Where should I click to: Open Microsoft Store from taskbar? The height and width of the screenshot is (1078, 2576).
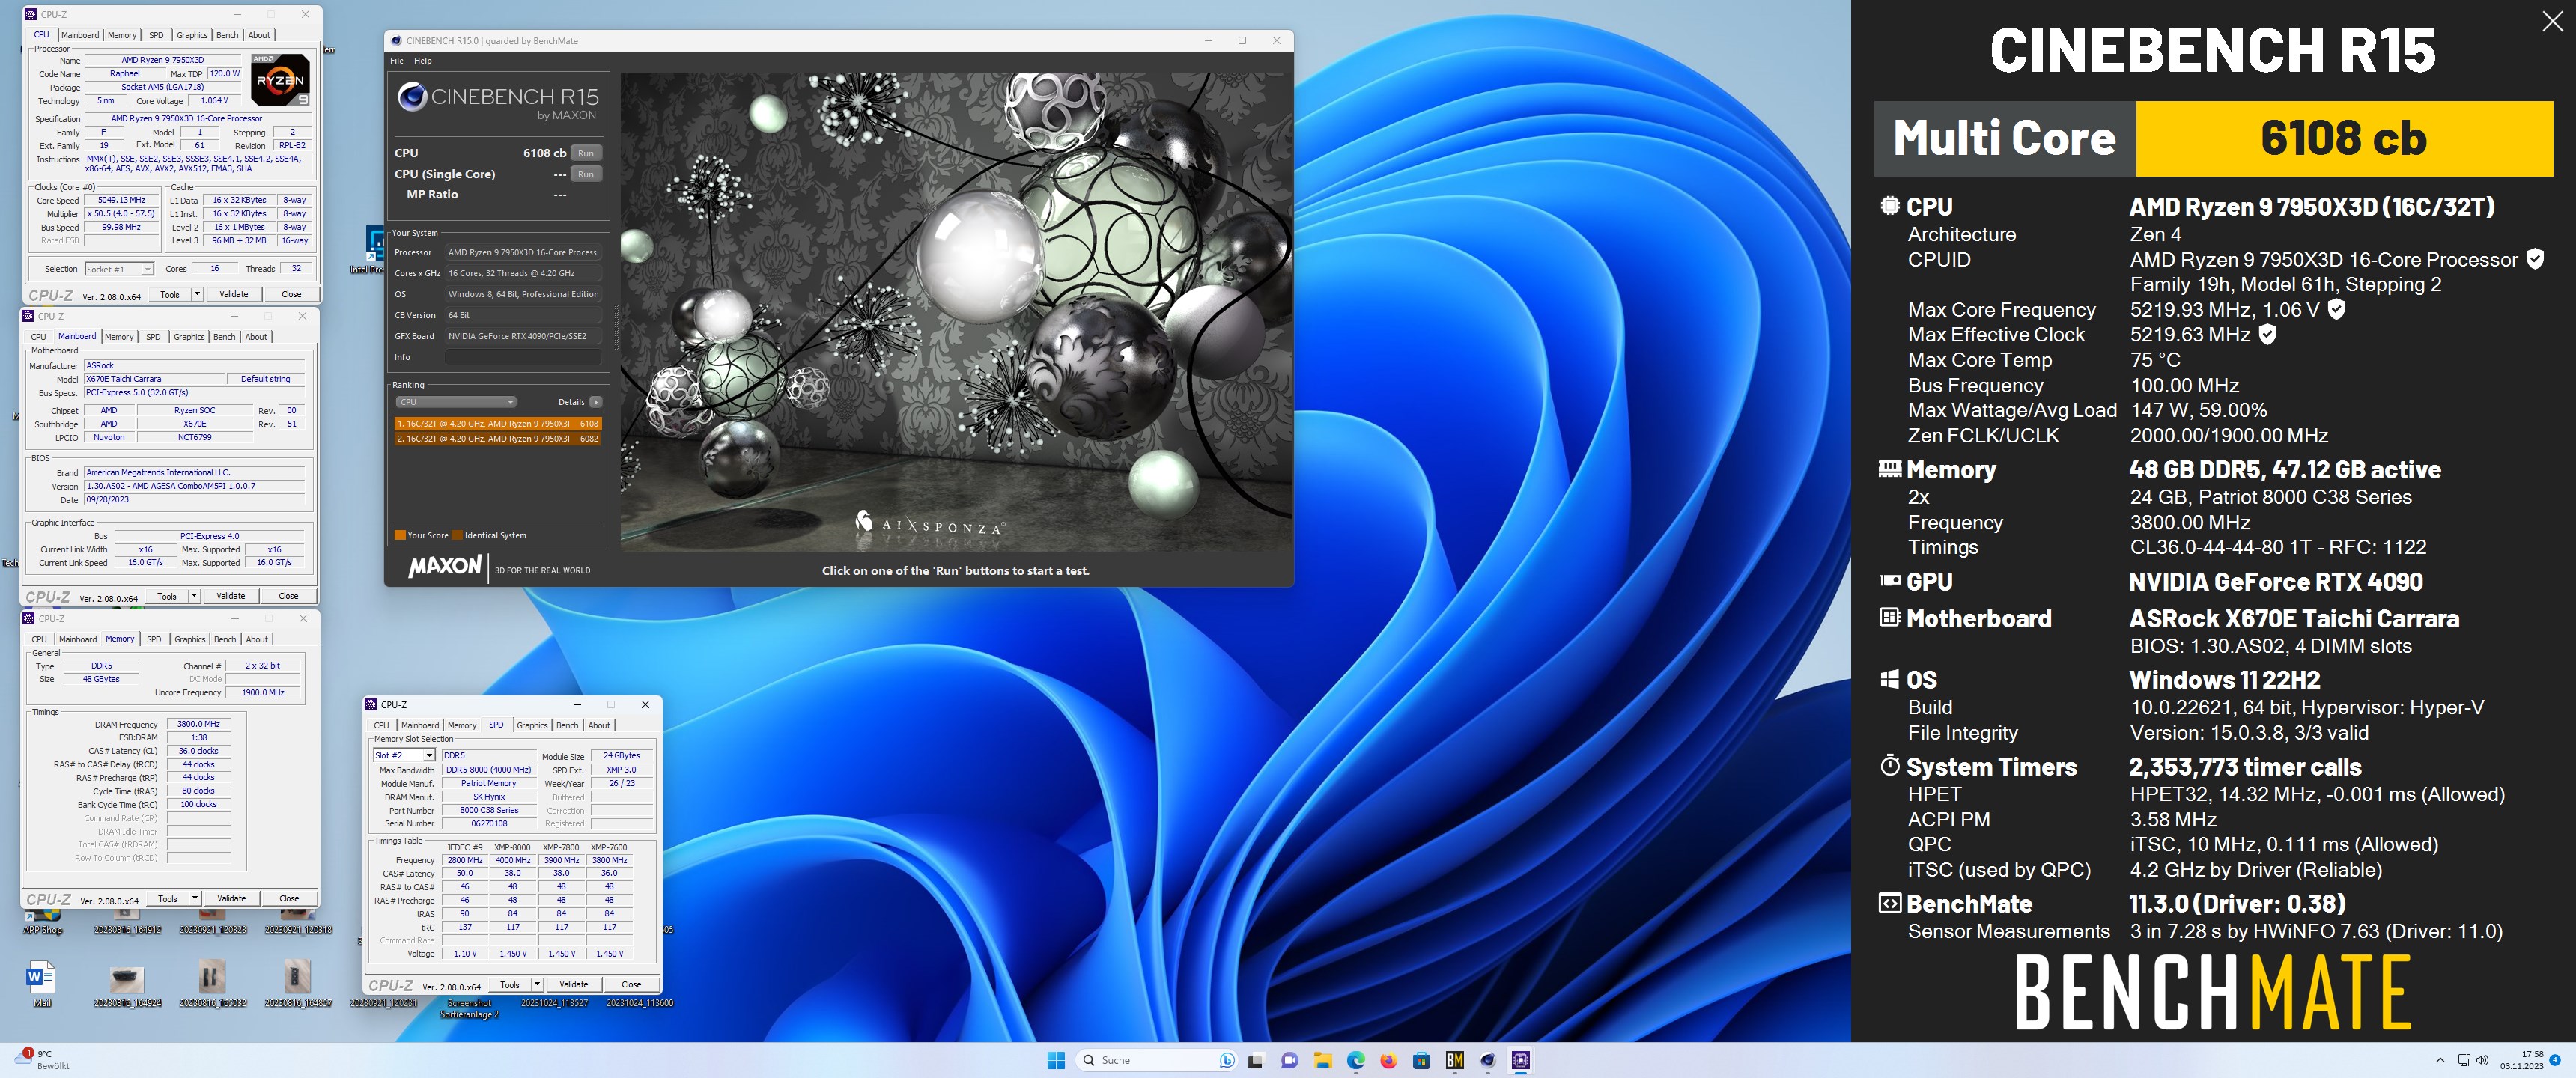pyautogui.click(x=1421, y=1060)
